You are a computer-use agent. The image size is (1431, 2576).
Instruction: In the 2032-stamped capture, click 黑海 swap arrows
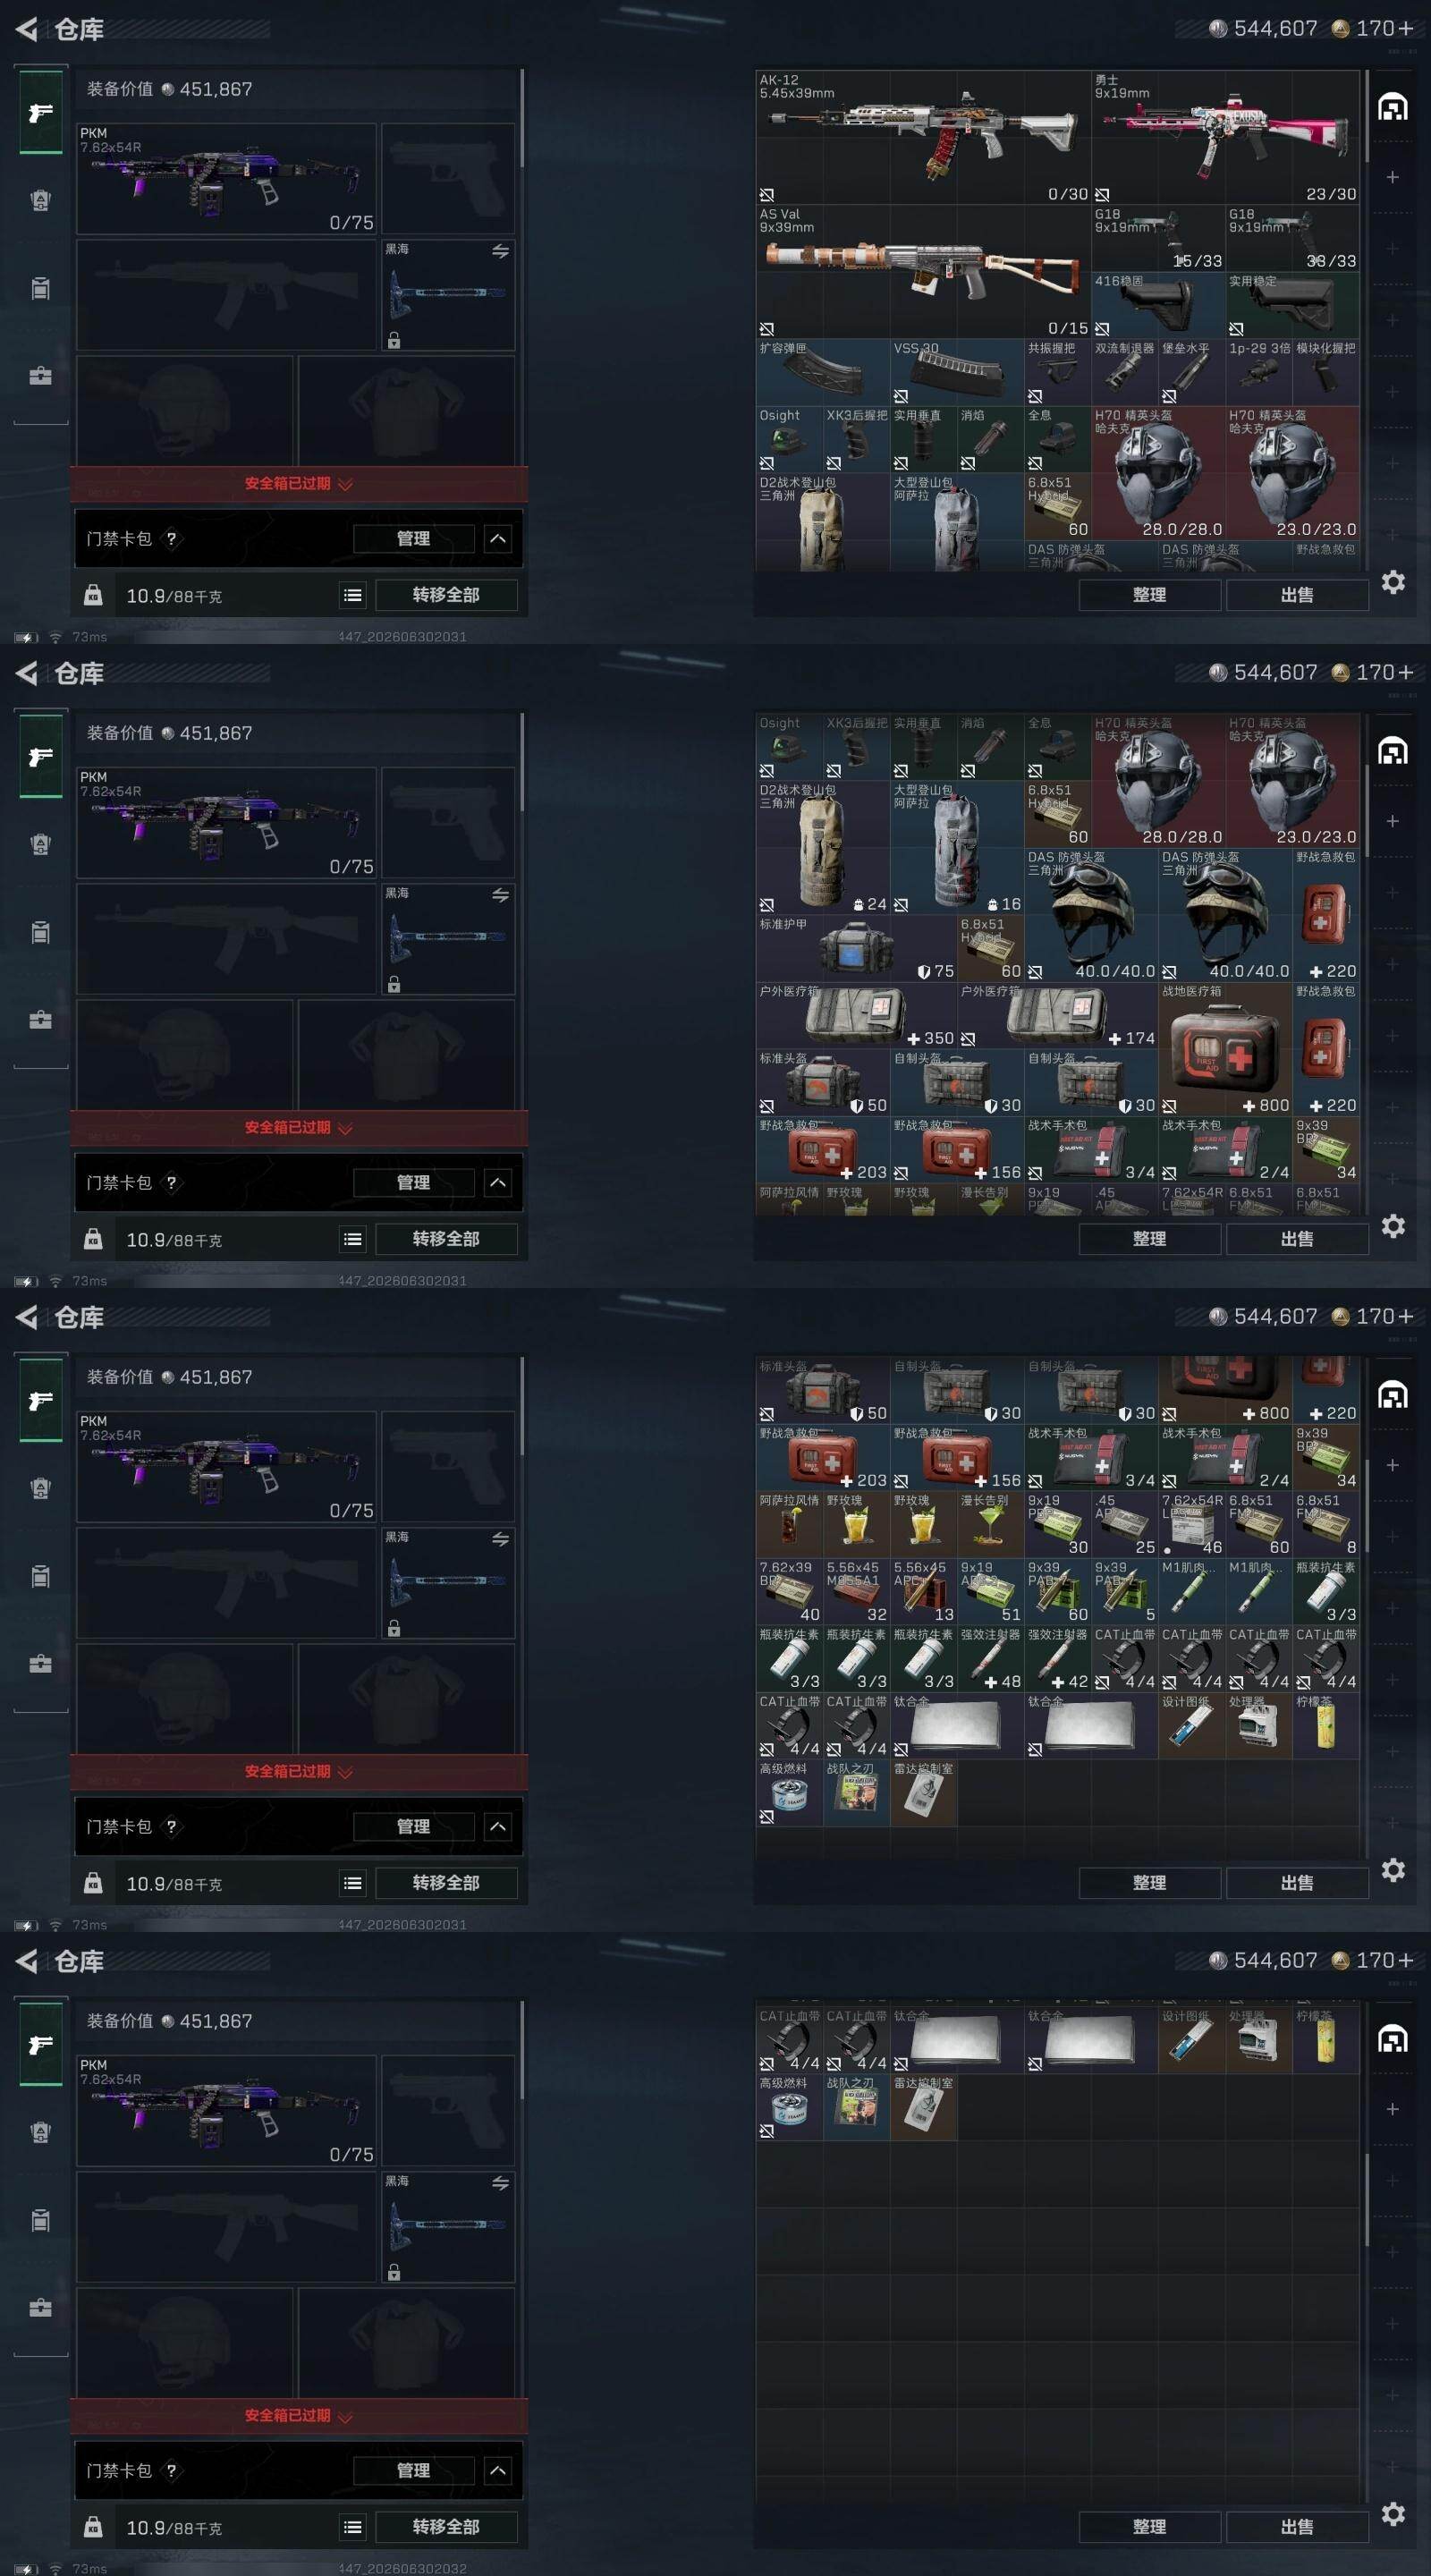500,2183
